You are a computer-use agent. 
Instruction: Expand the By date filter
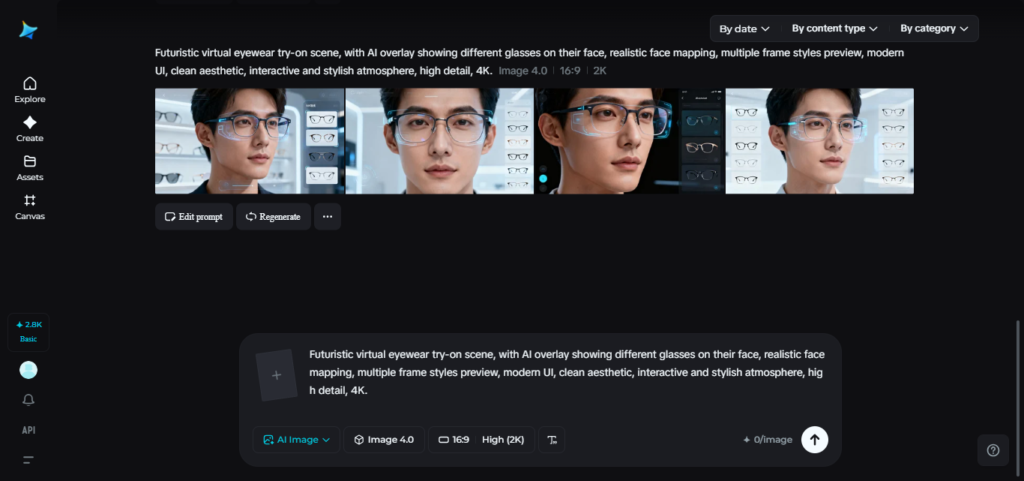(744, 29)
